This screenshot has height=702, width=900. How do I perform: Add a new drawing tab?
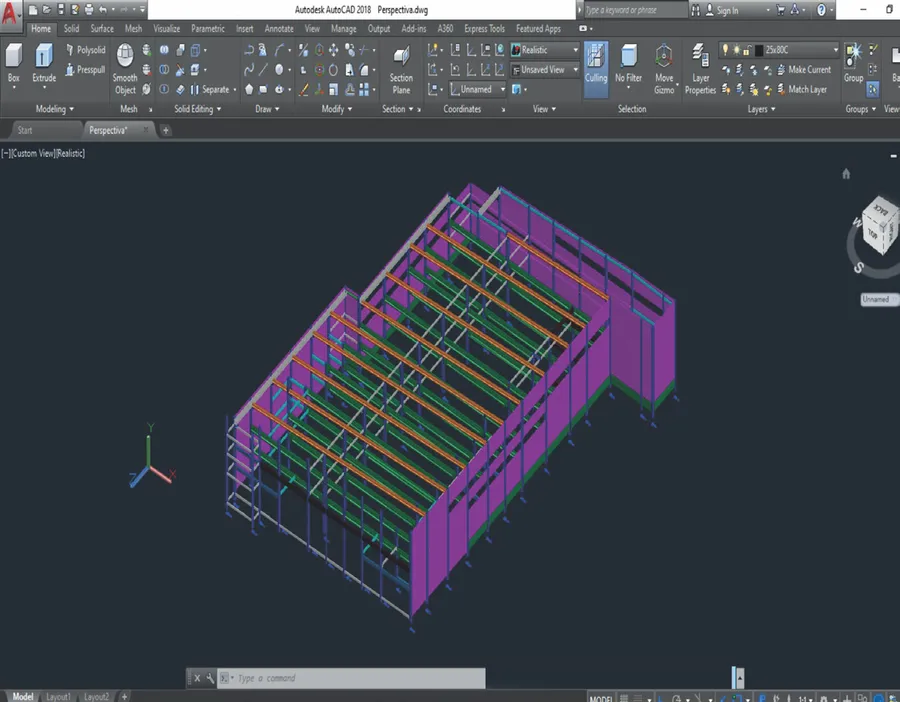[165, 130]
